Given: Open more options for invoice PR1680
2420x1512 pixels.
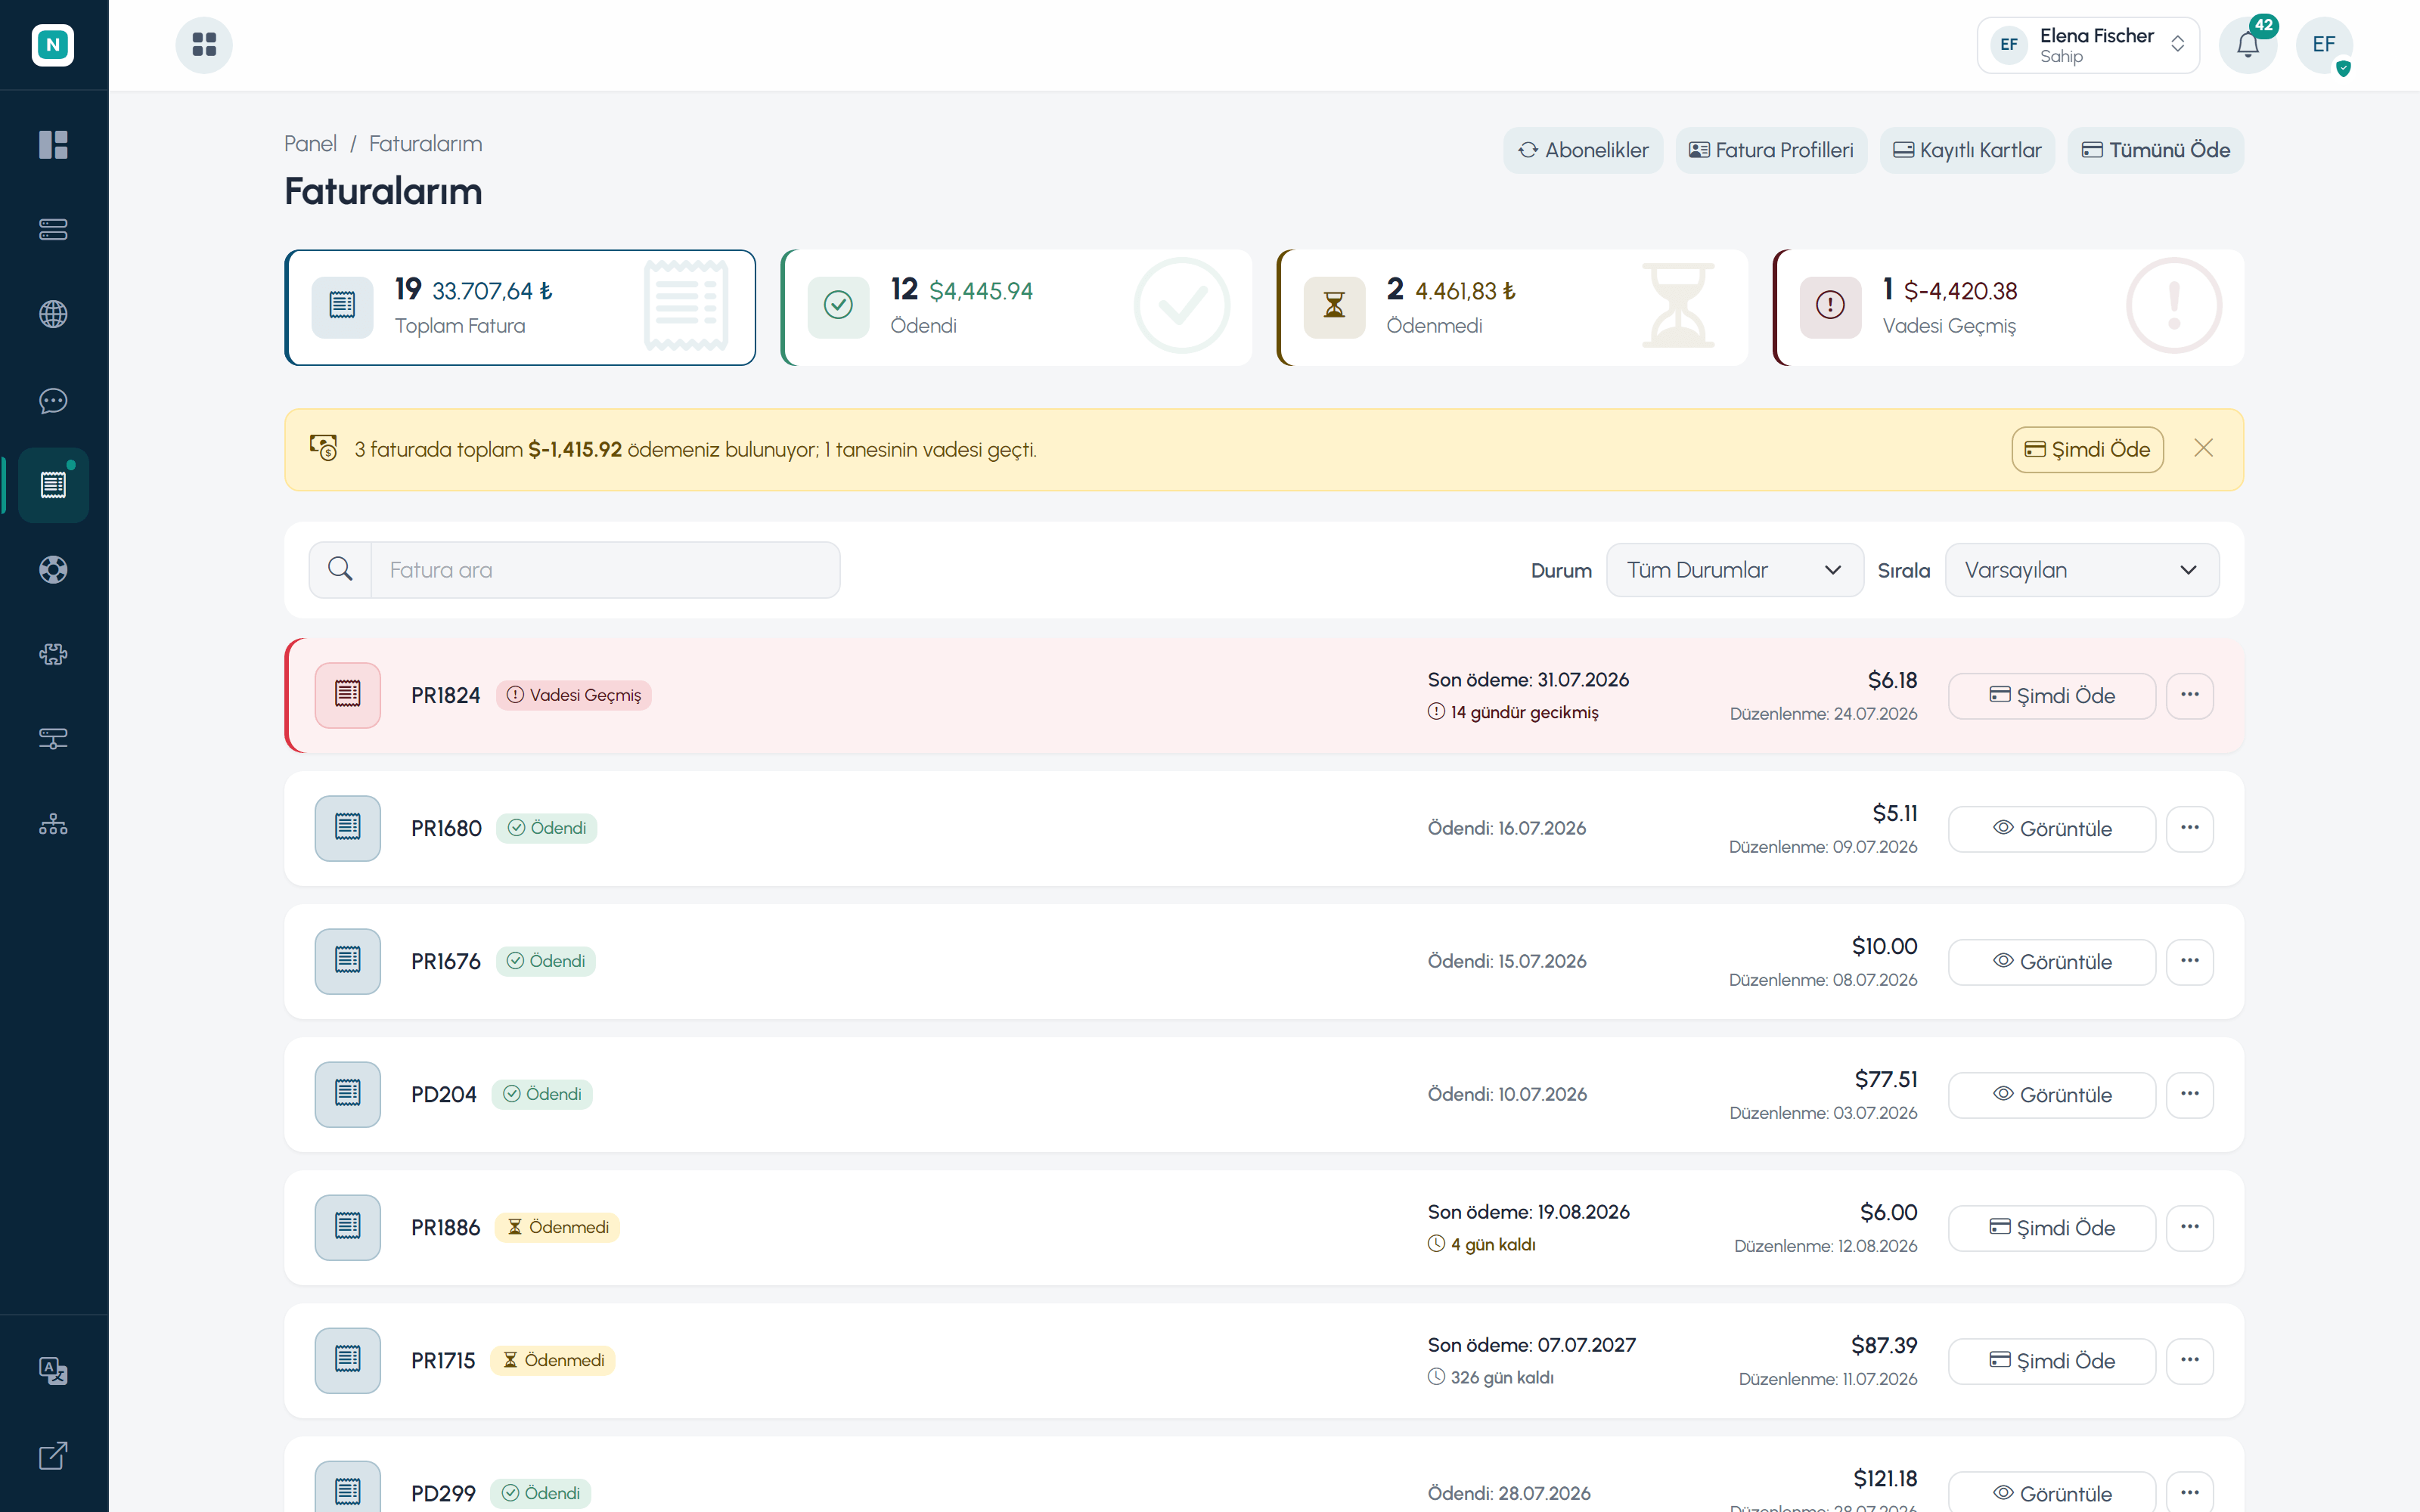Looking at the screenshot, I should tap(2190, 828).
